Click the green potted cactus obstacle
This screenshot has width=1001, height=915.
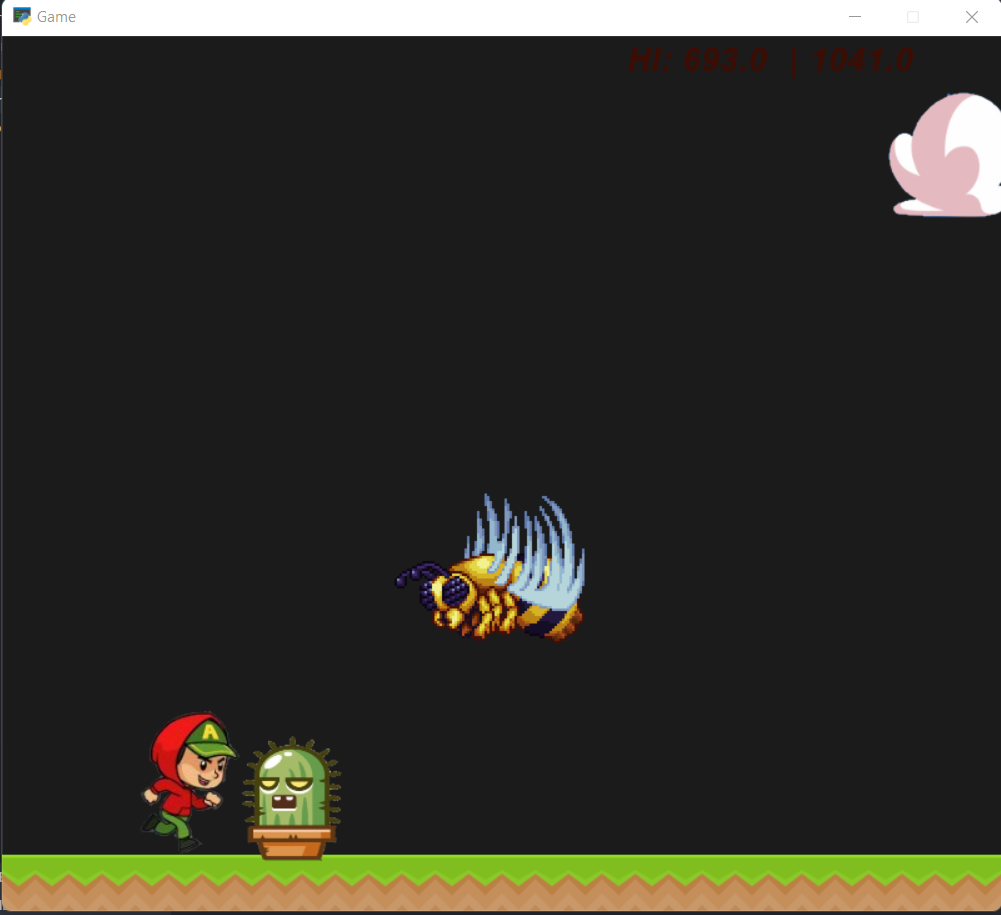[292, 798]
